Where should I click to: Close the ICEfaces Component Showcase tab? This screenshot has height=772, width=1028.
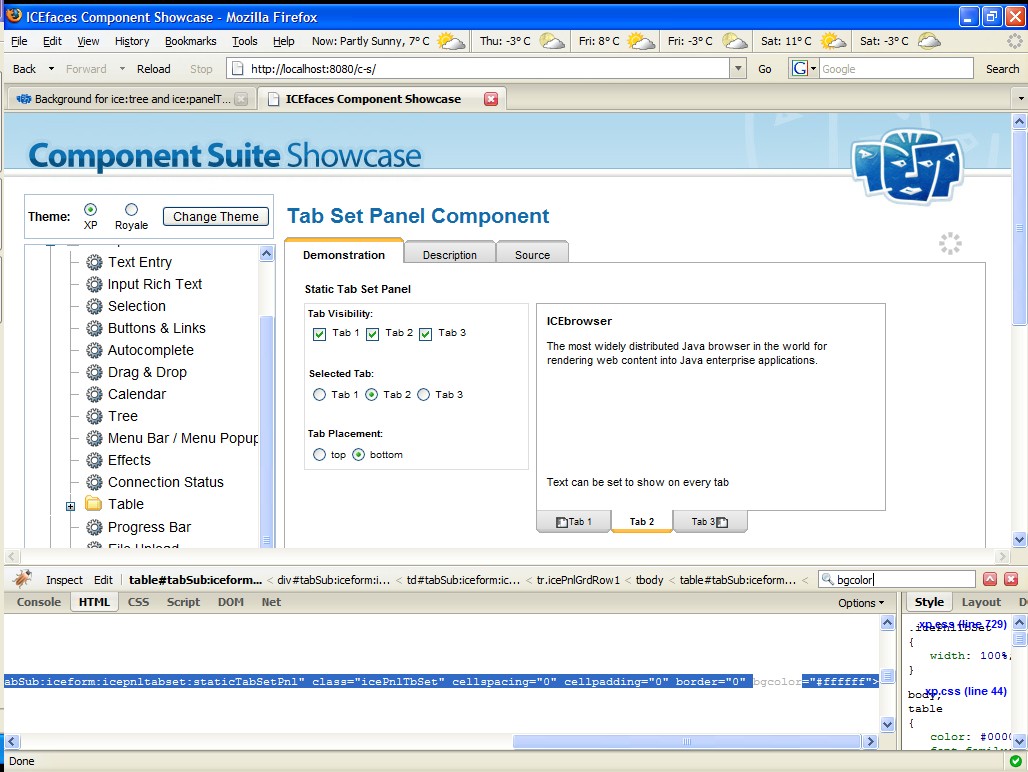490,99
